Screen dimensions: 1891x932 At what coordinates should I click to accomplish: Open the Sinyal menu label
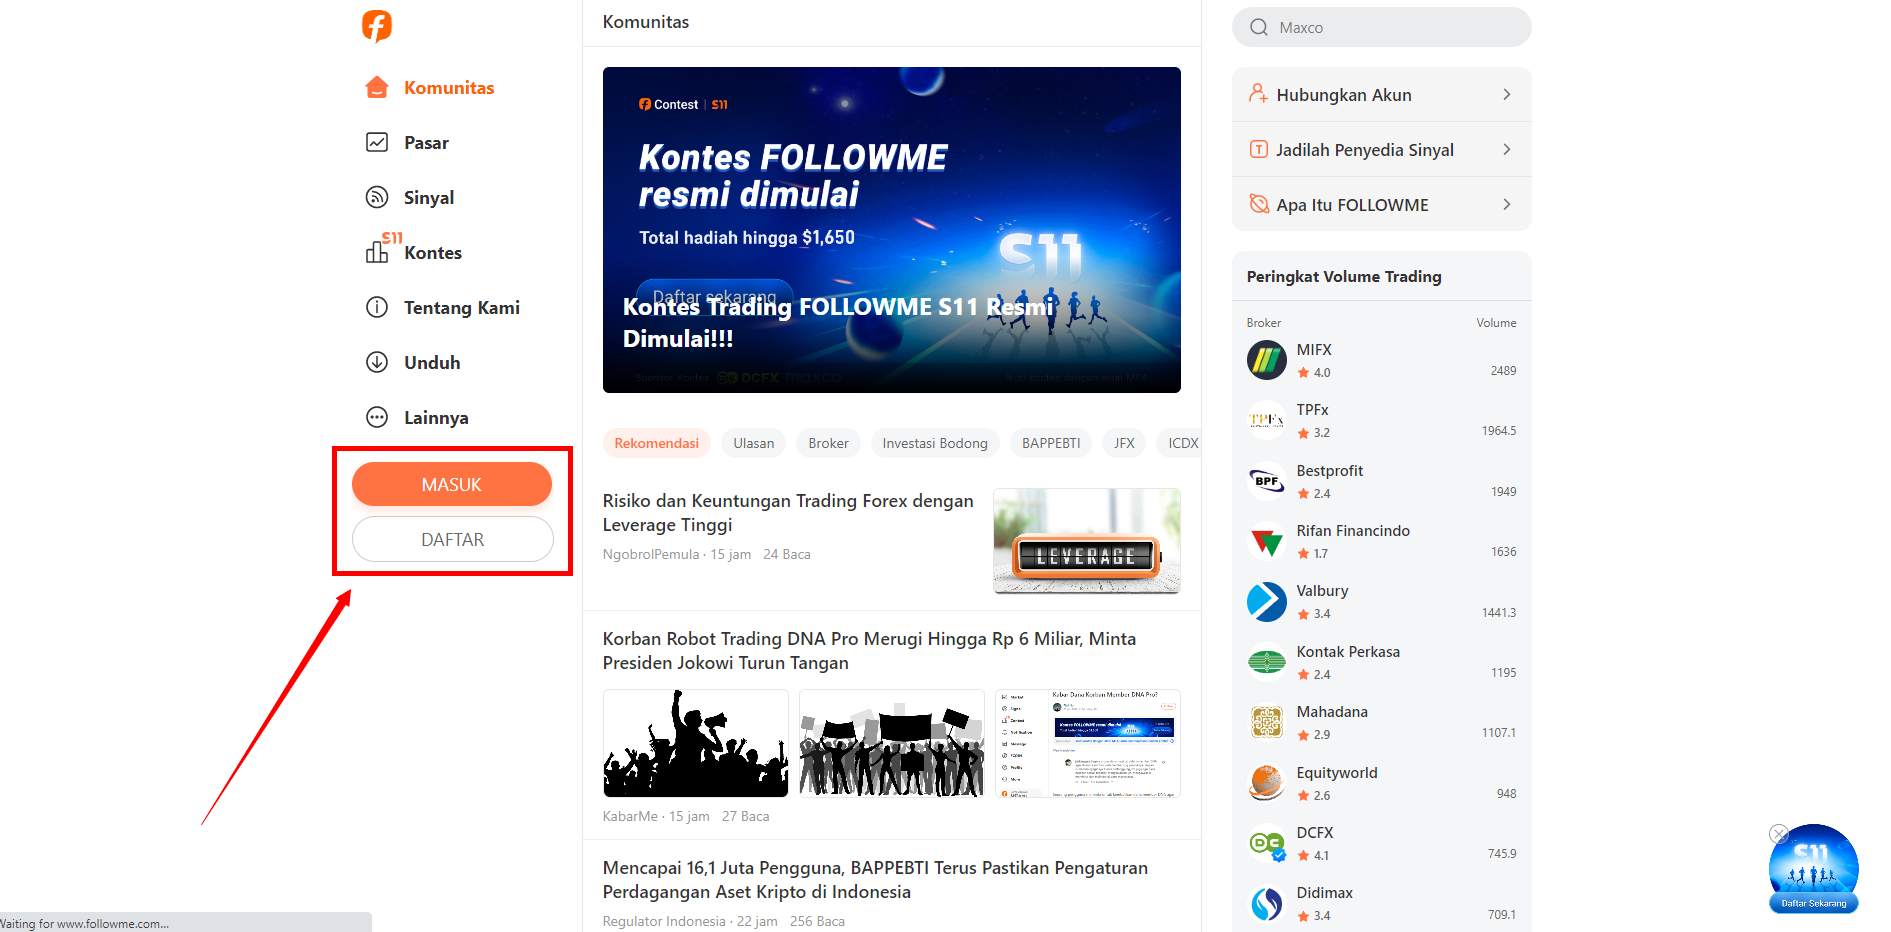tap(429, 197)
